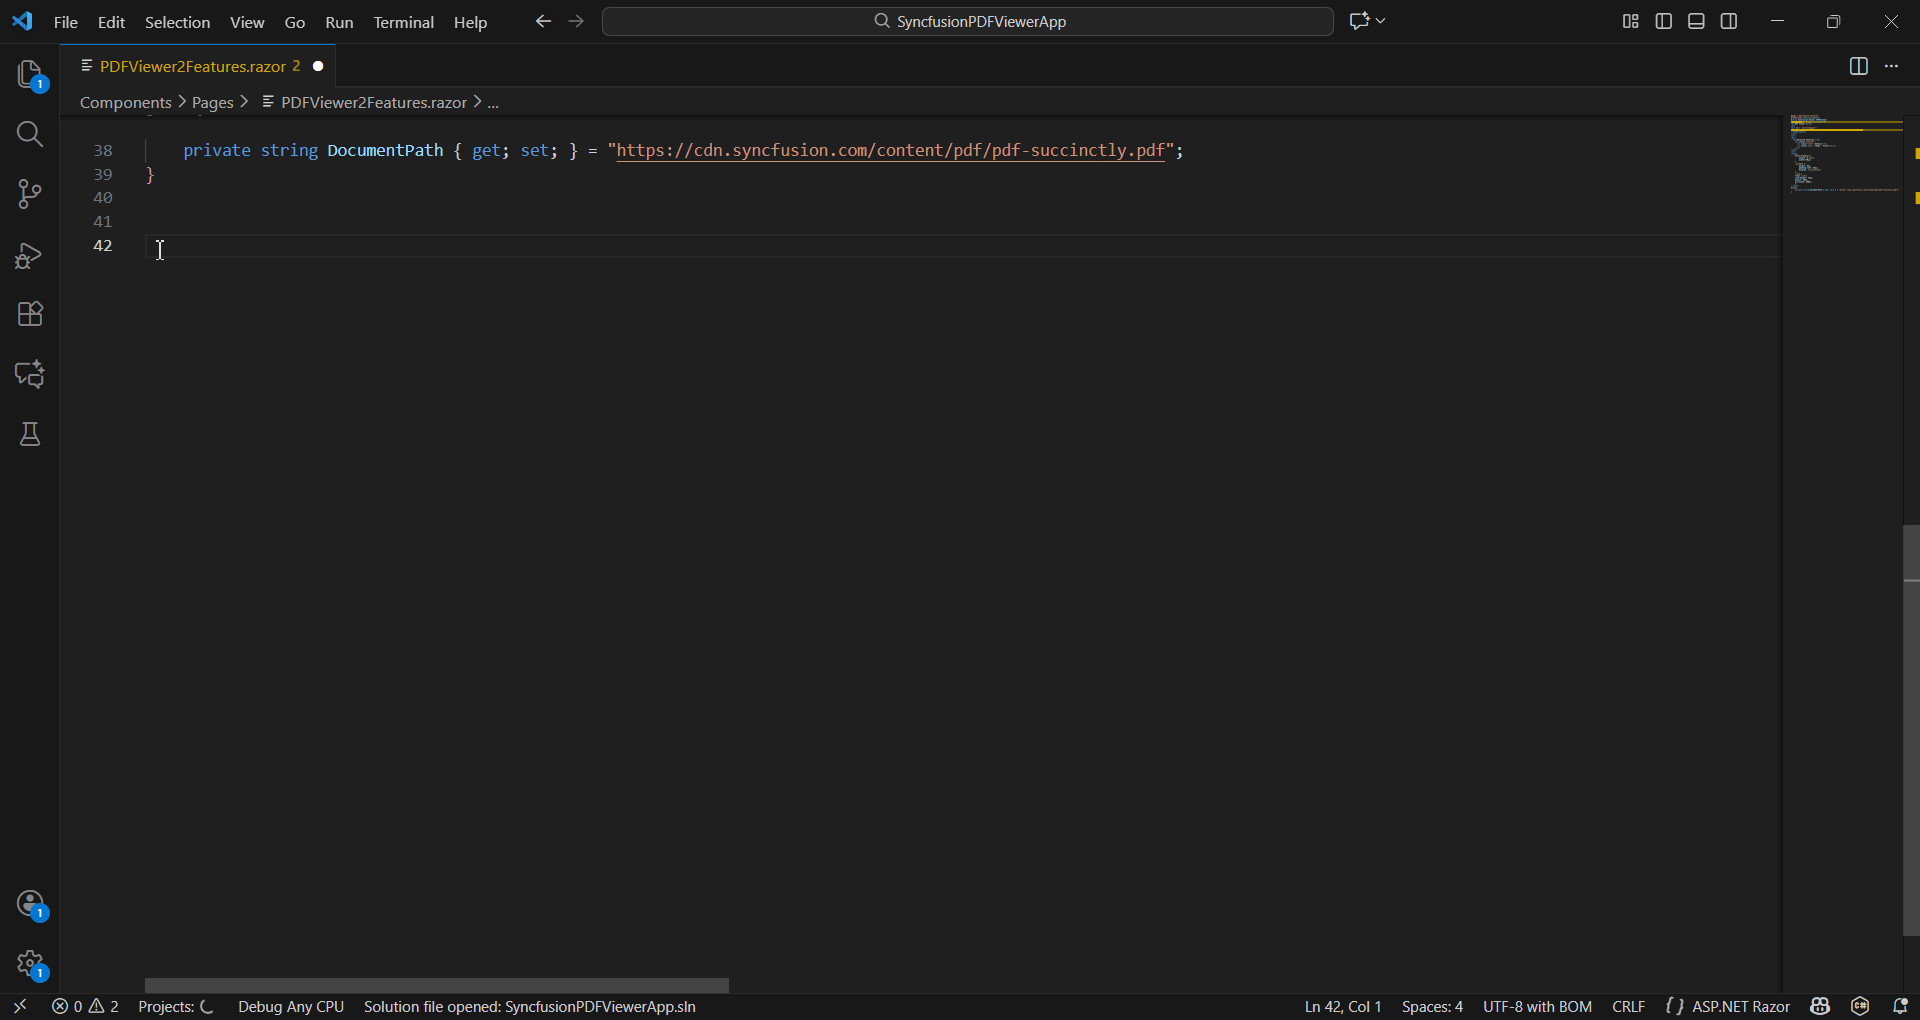Toggle the secondary side bar
Screen dimensions: 1920x1020
[1729, 20]
